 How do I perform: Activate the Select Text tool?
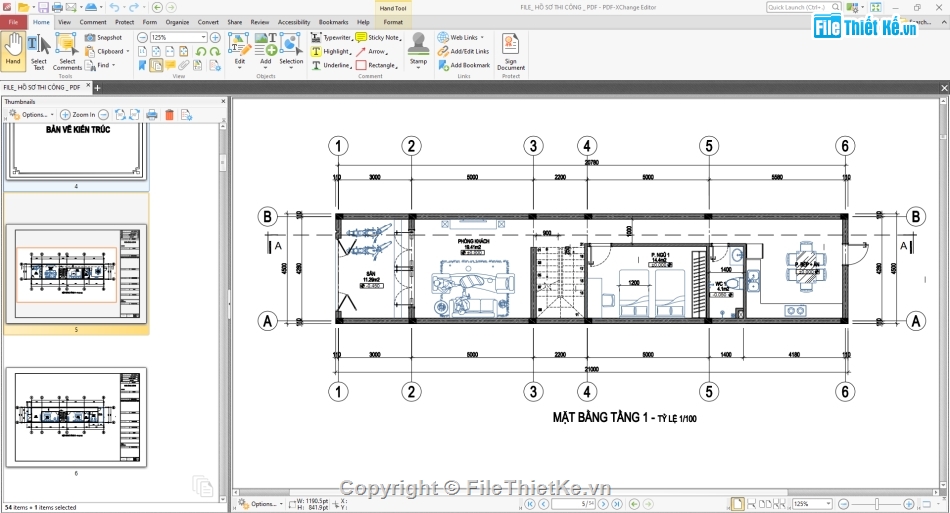tap(38, 50)
